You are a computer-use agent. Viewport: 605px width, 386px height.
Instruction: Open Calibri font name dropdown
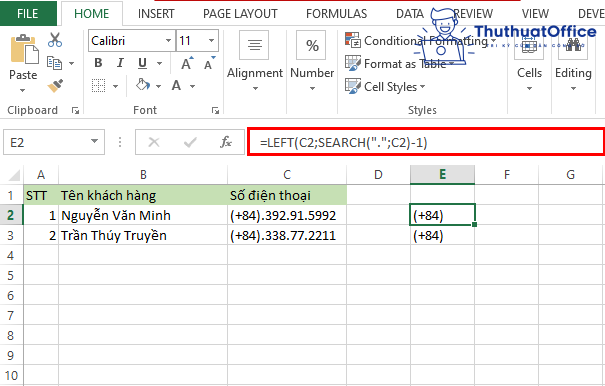coord(169,41)
